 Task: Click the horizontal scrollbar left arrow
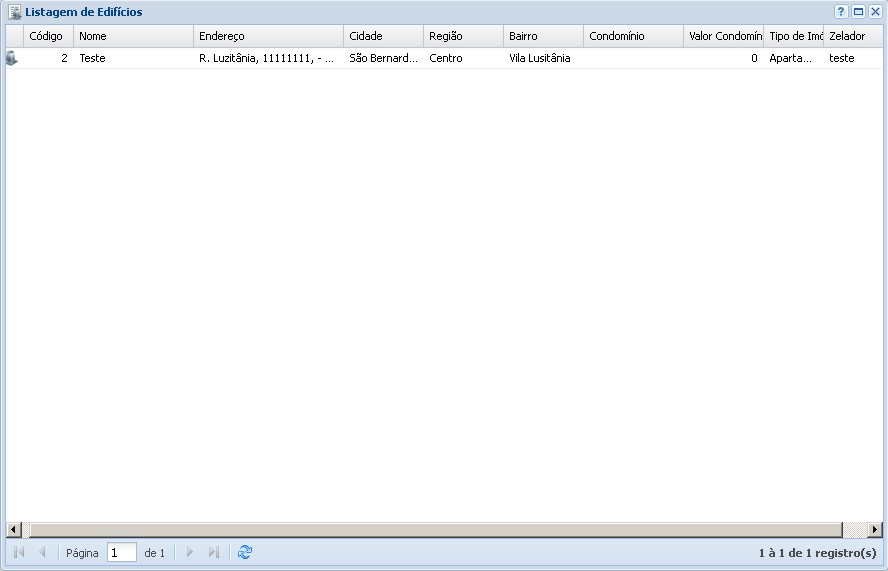pyautogui.click(x=13, y=529)
